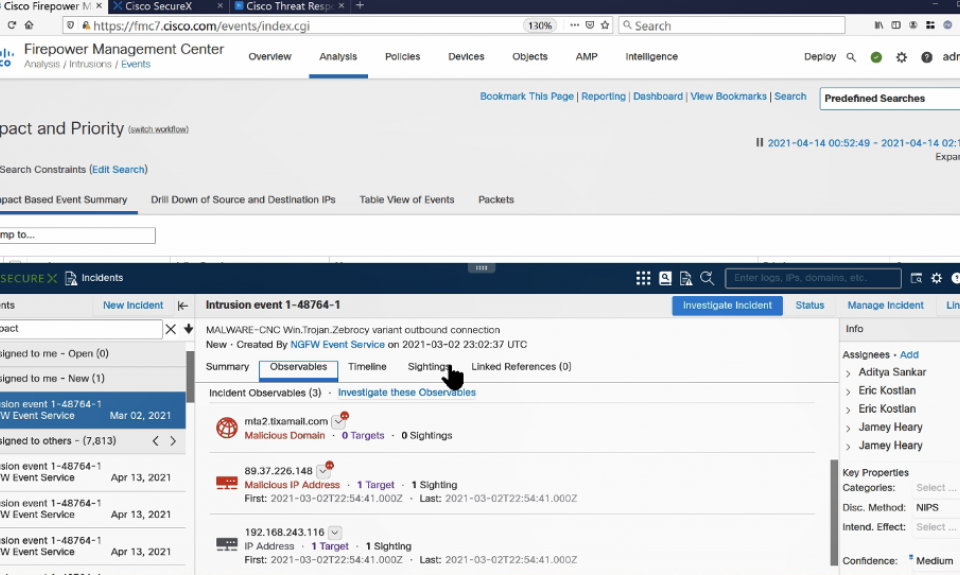The width and height of the screenshot is (960, 575).
Task: Open the Categories select dropdown
Action: (x=936, y=487)
